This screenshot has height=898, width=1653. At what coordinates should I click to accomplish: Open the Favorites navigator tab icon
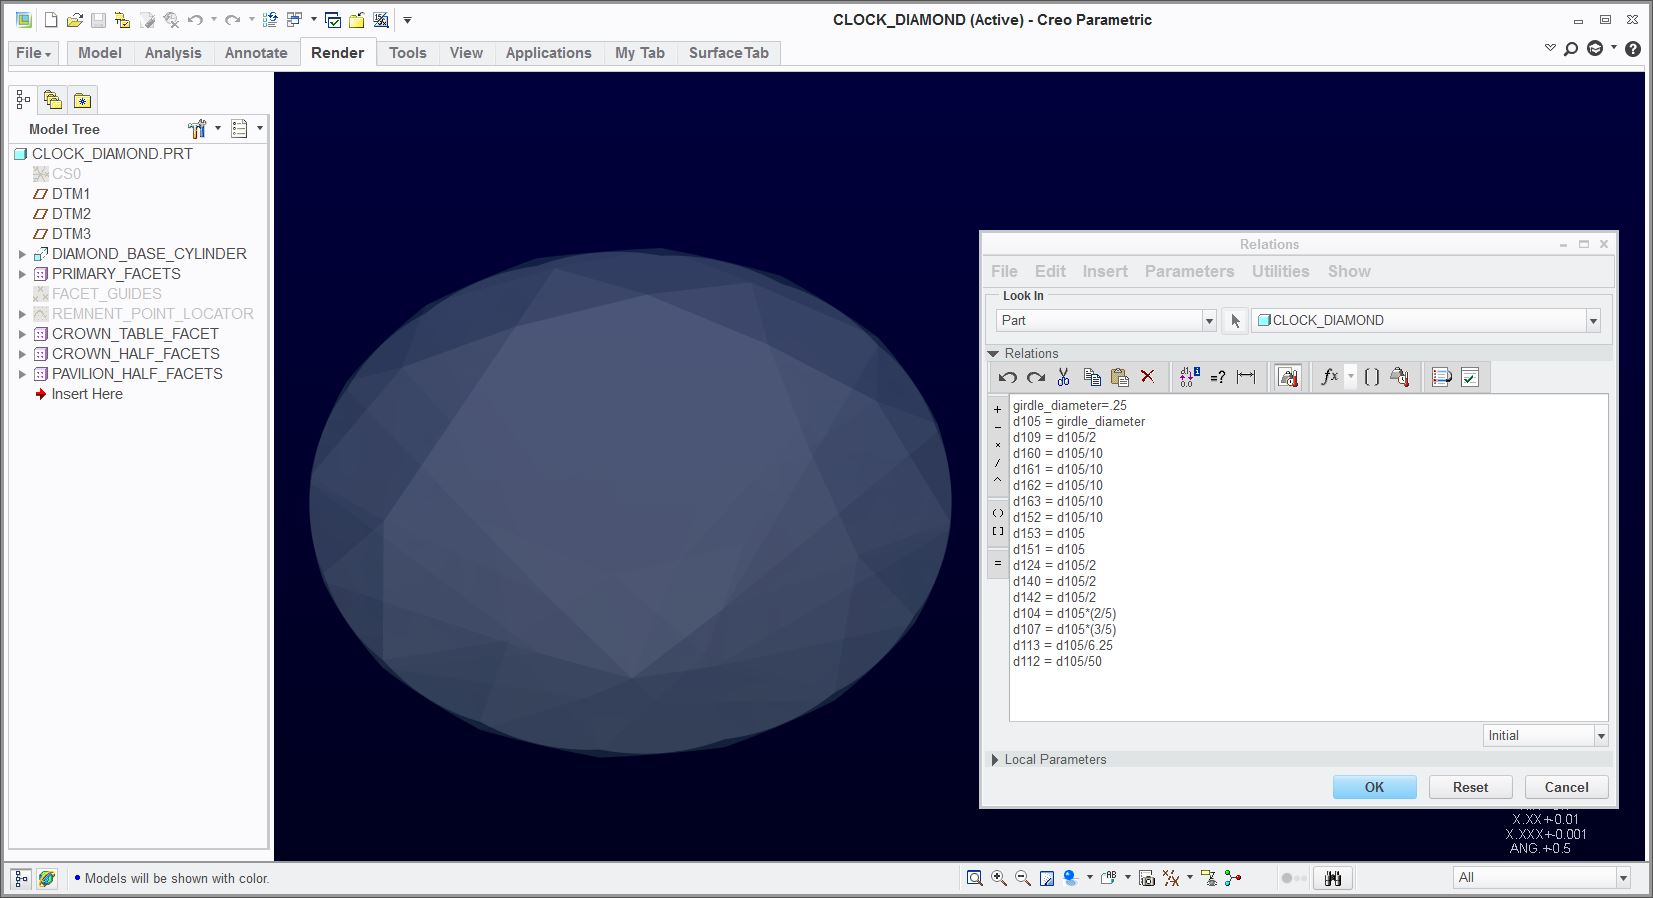83,100
